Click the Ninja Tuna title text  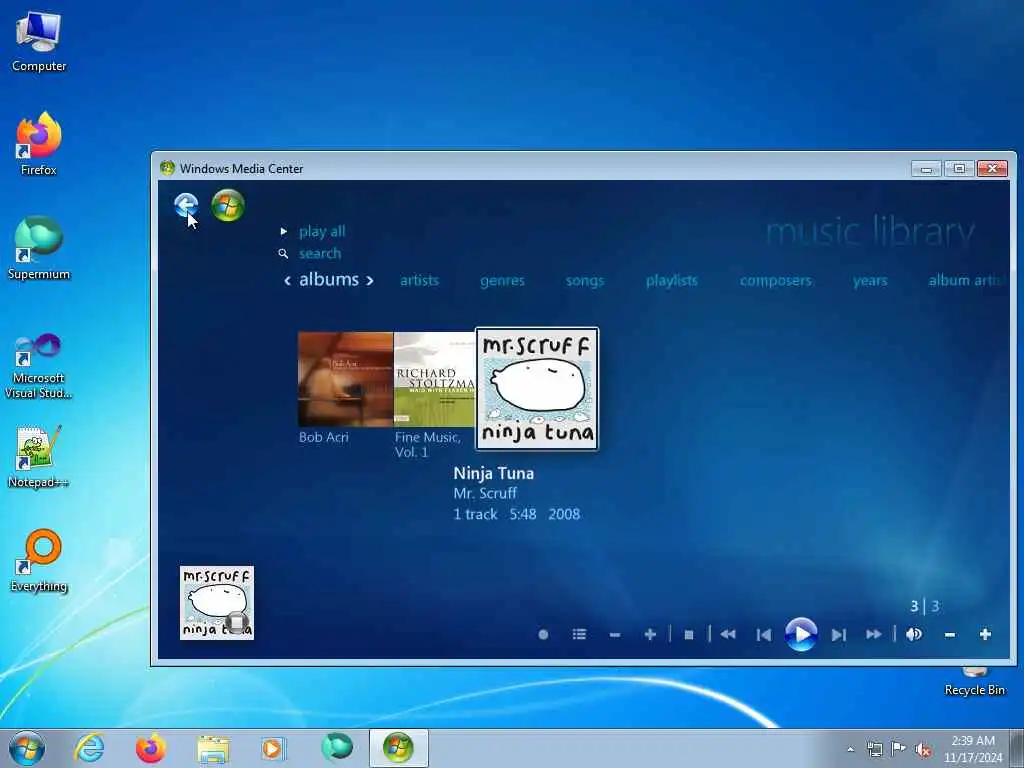[x=493, y=473]
